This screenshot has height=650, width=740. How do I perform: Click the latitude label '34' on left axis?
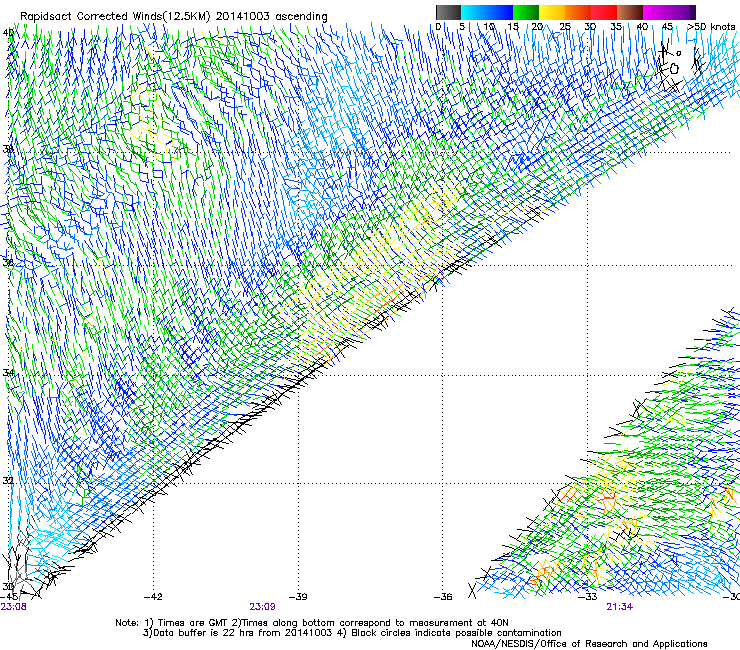8,372
